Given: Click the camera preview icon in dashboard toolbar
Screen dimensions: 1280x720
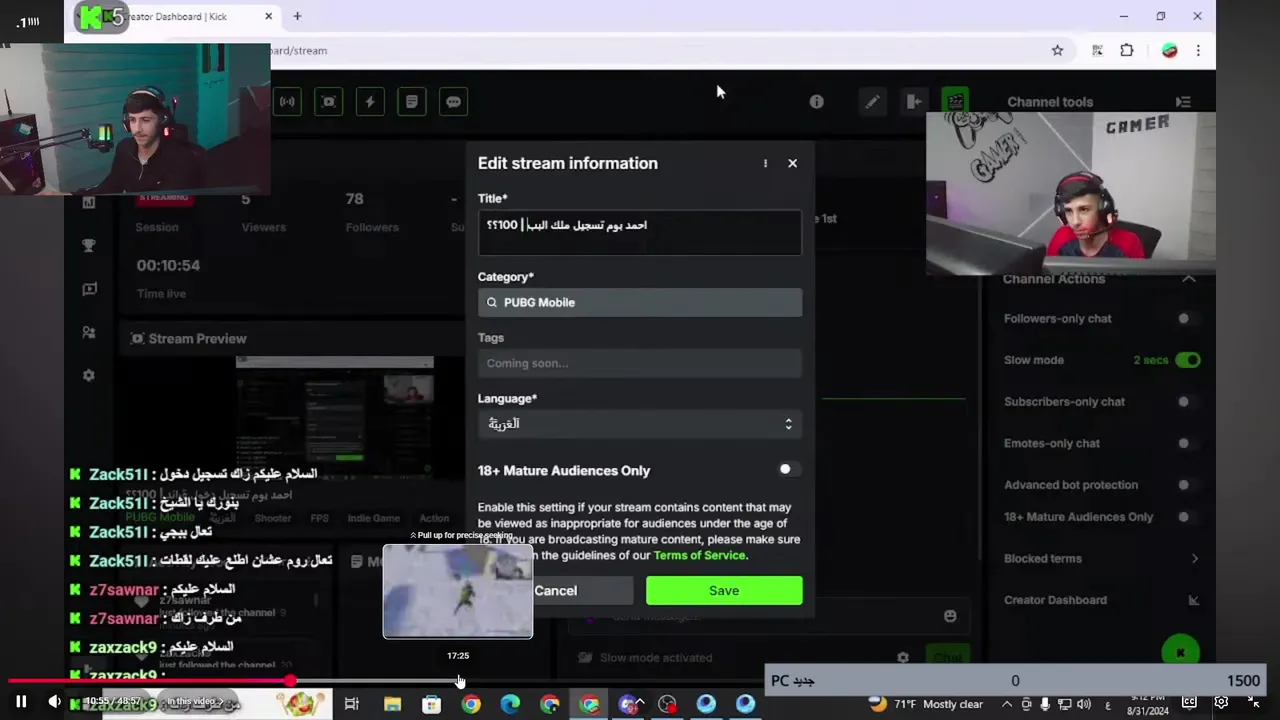Looking at the screenshot, I should point(329,101).
